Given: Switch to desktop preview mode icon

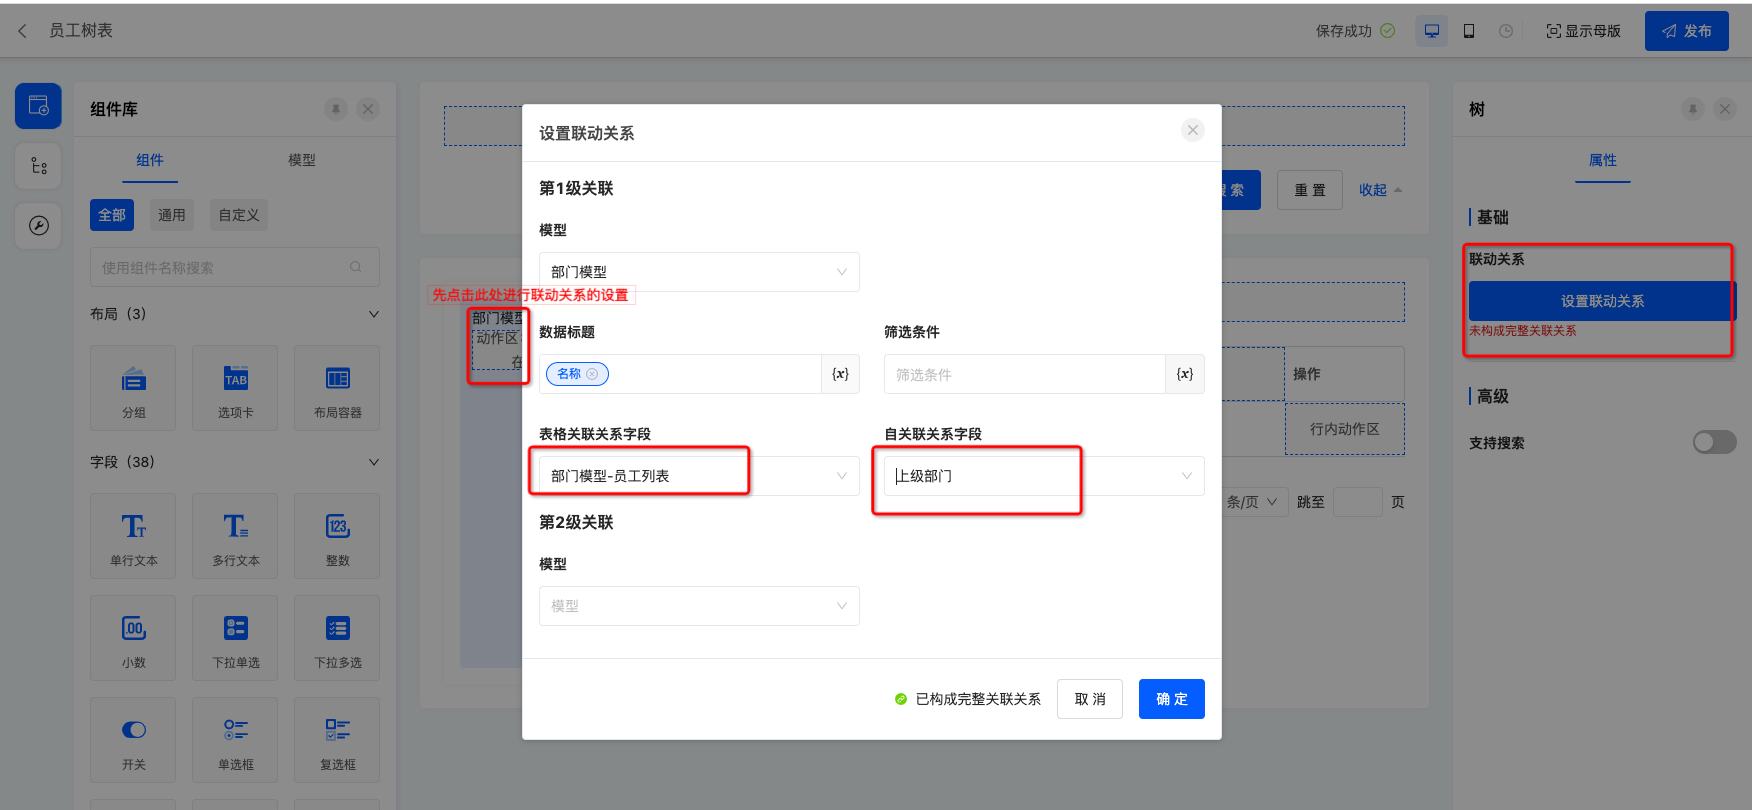Looking at the screenshot, I should pos(1432,31).
